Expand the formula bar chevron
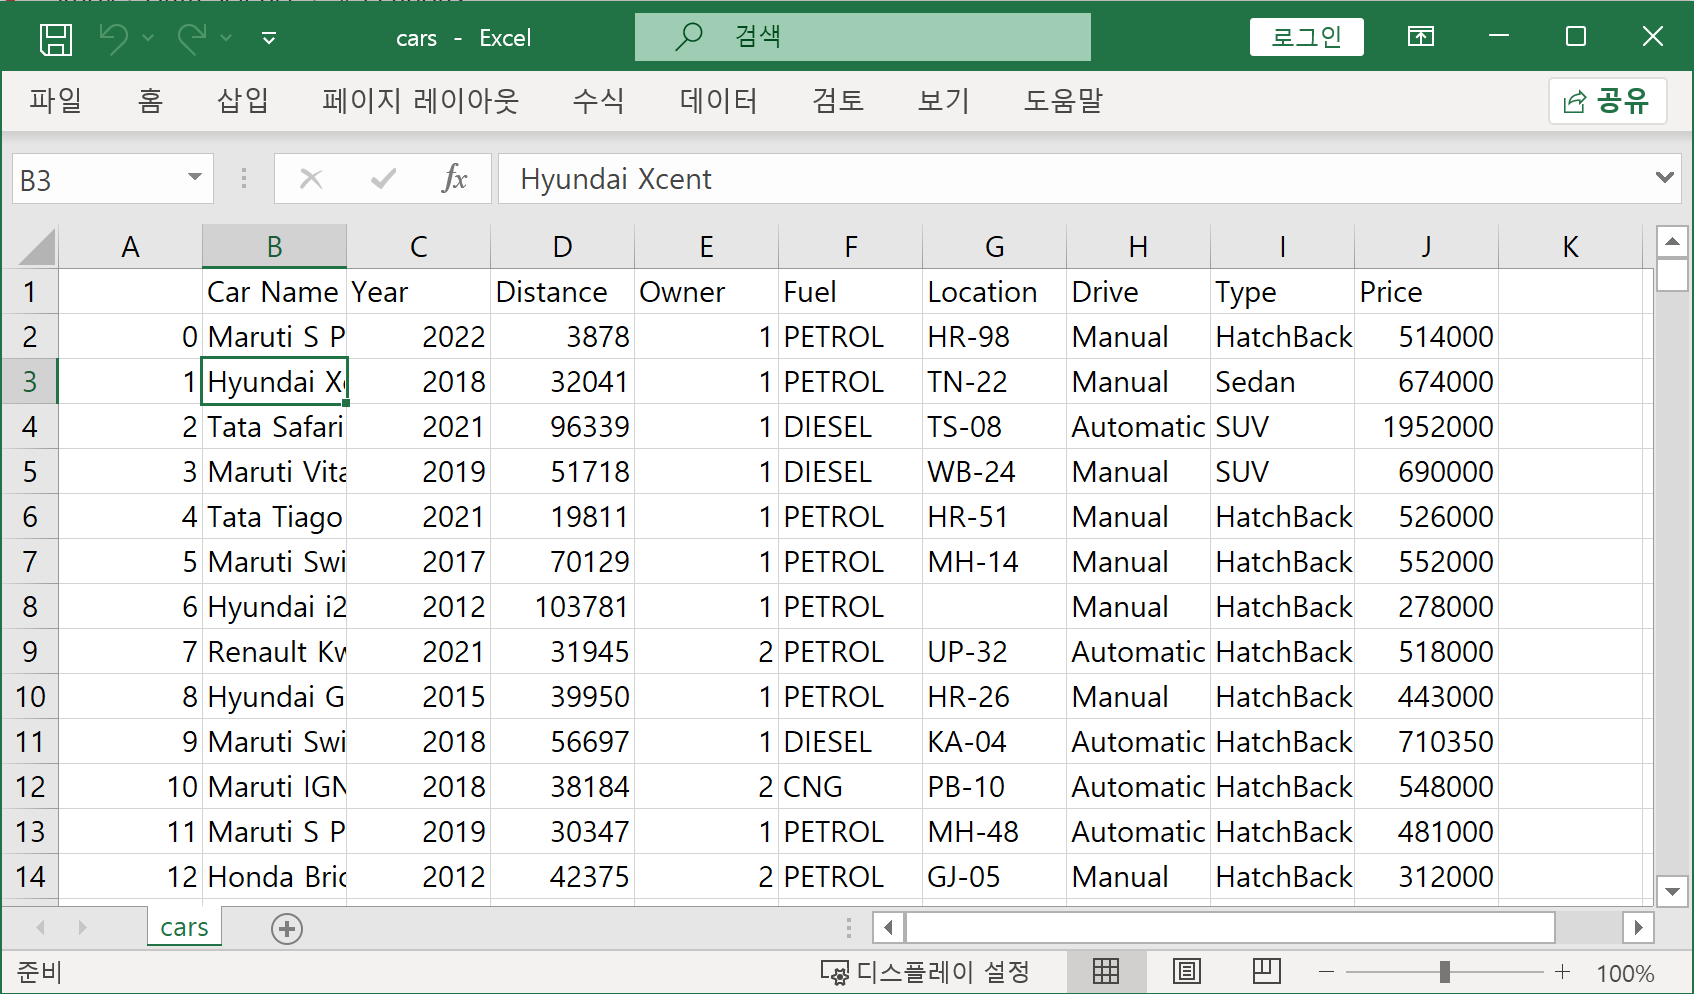 tap(1665, 177)
